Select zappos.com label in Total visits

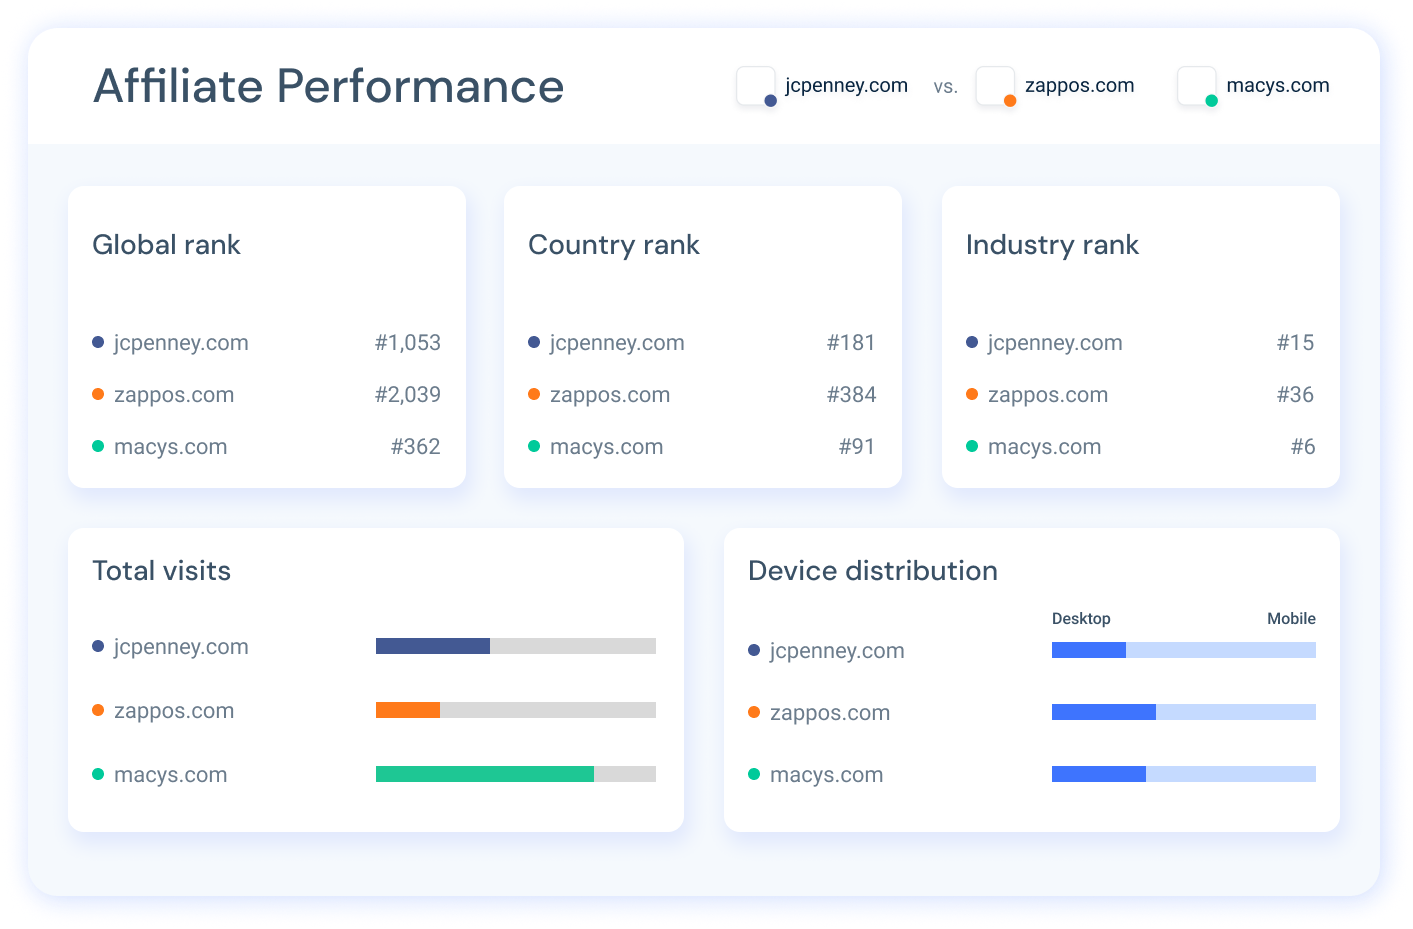174,711
